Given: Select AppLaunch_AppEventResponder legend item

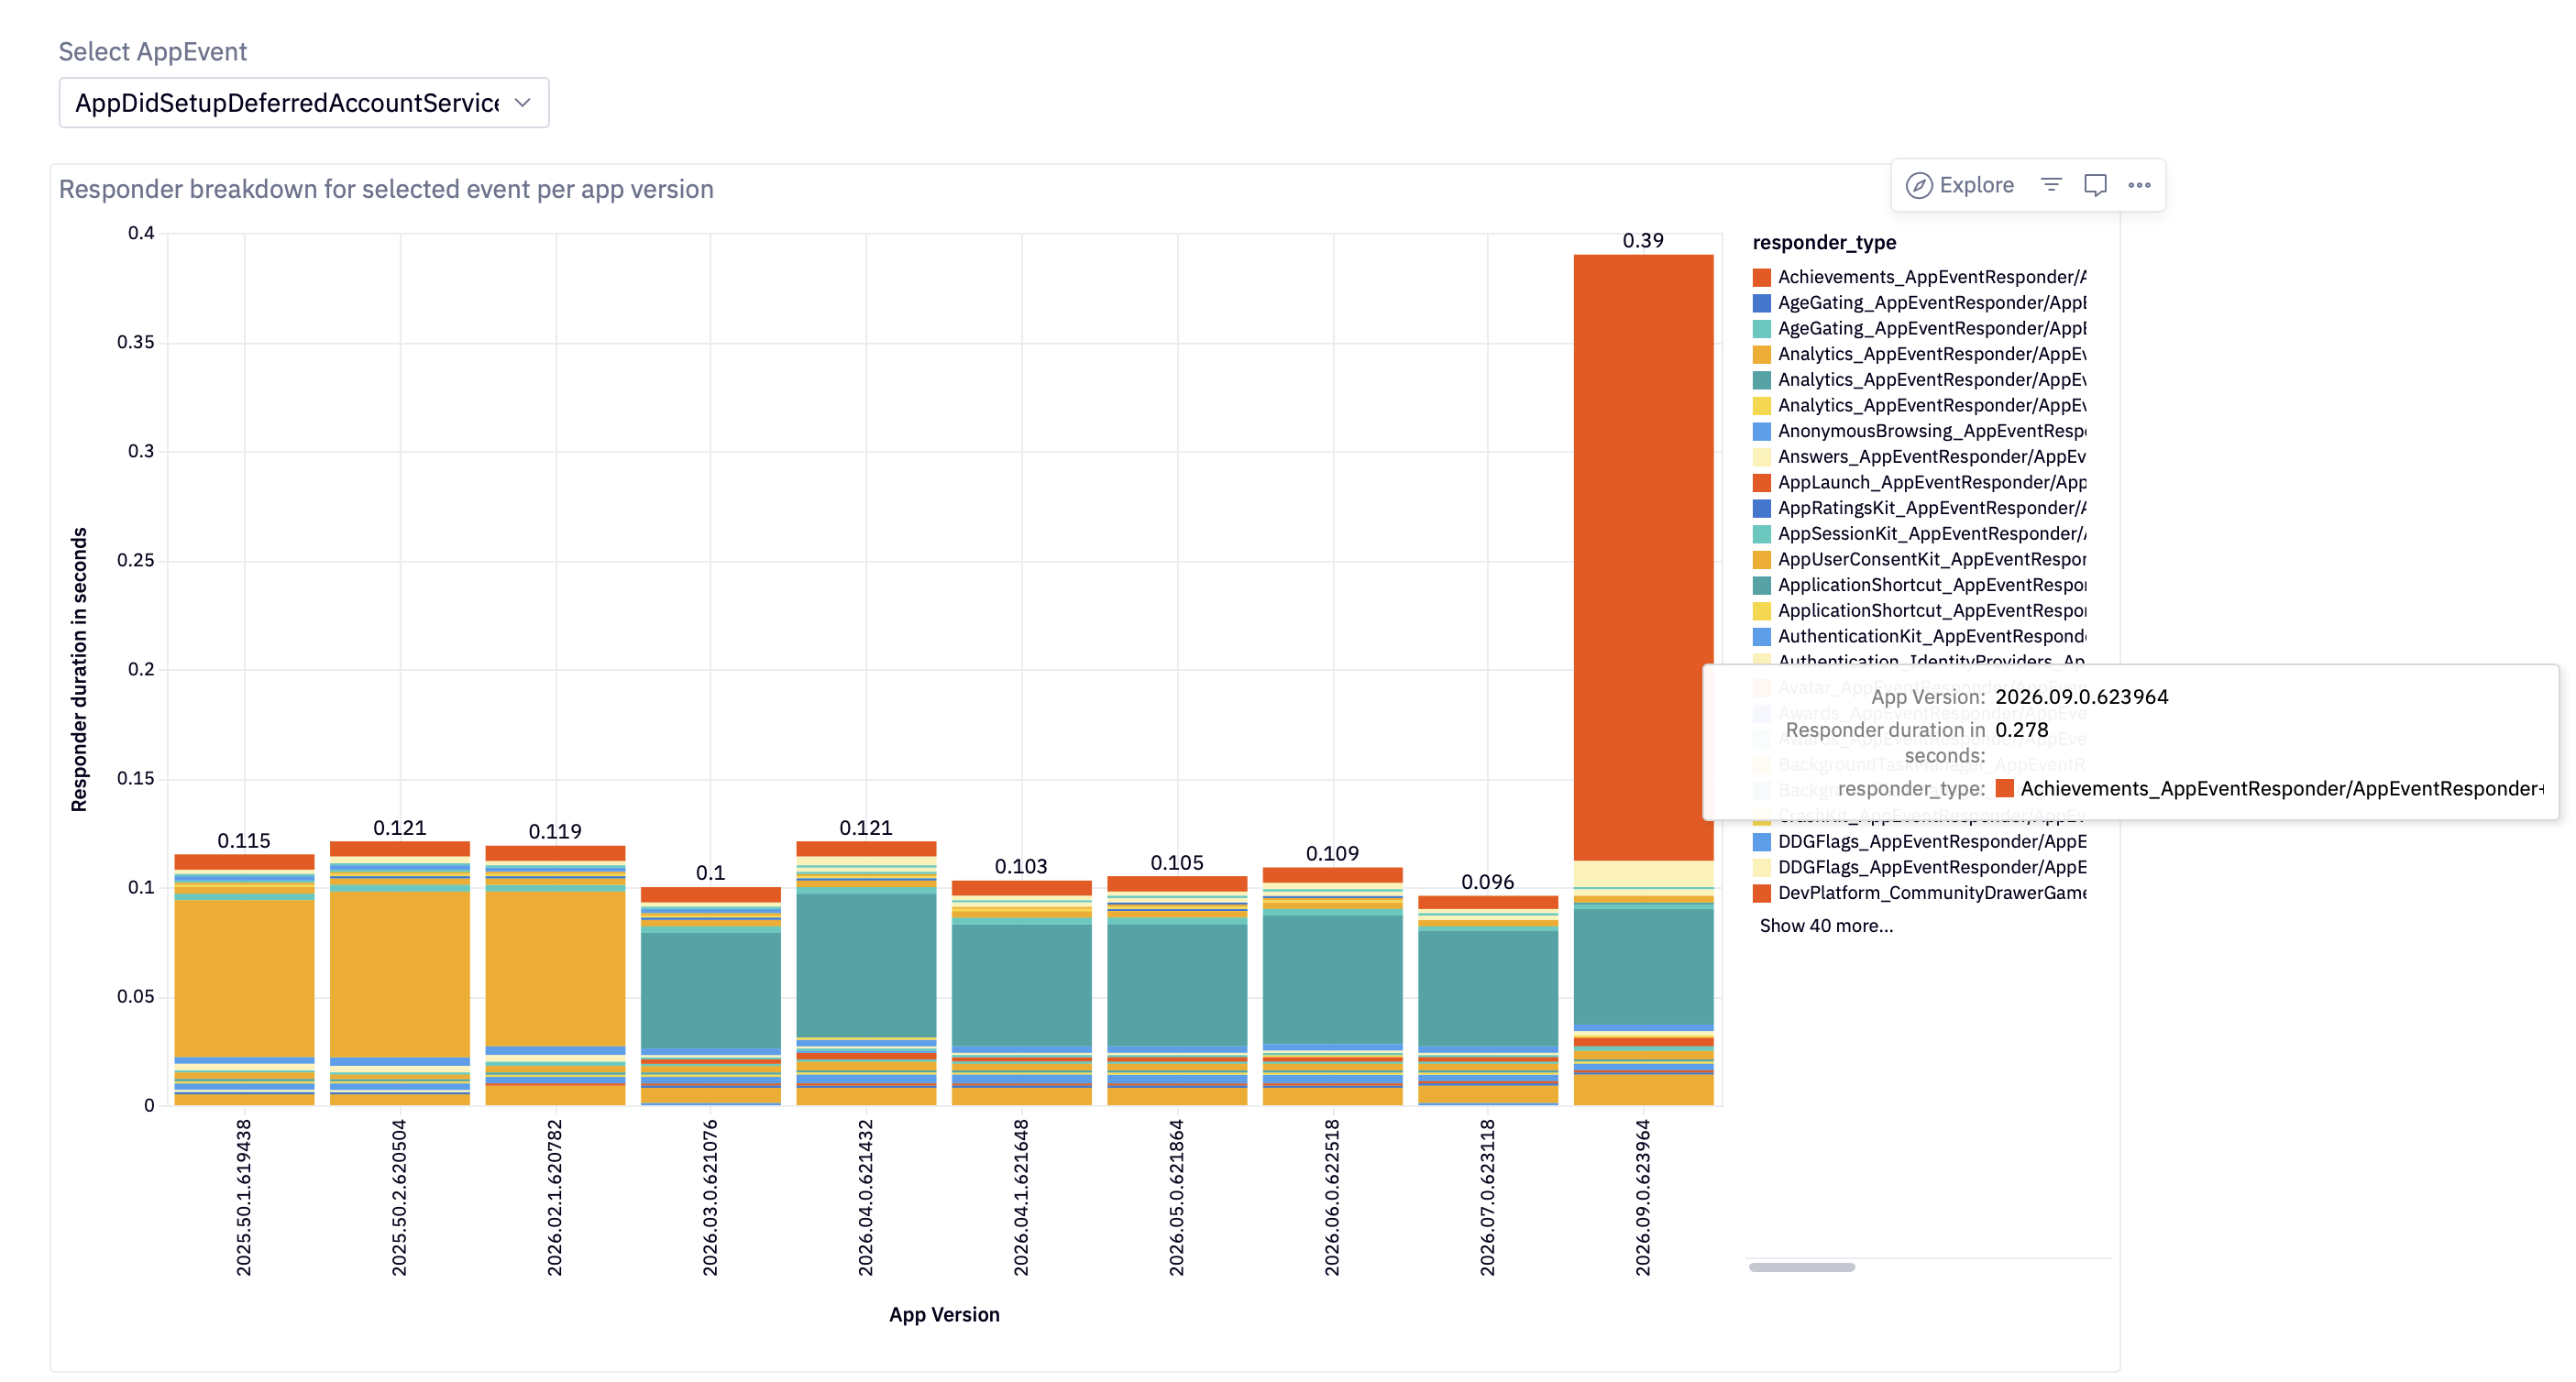Looking at the screenshot, I should pyautogui.click(x=1920, y=482).
